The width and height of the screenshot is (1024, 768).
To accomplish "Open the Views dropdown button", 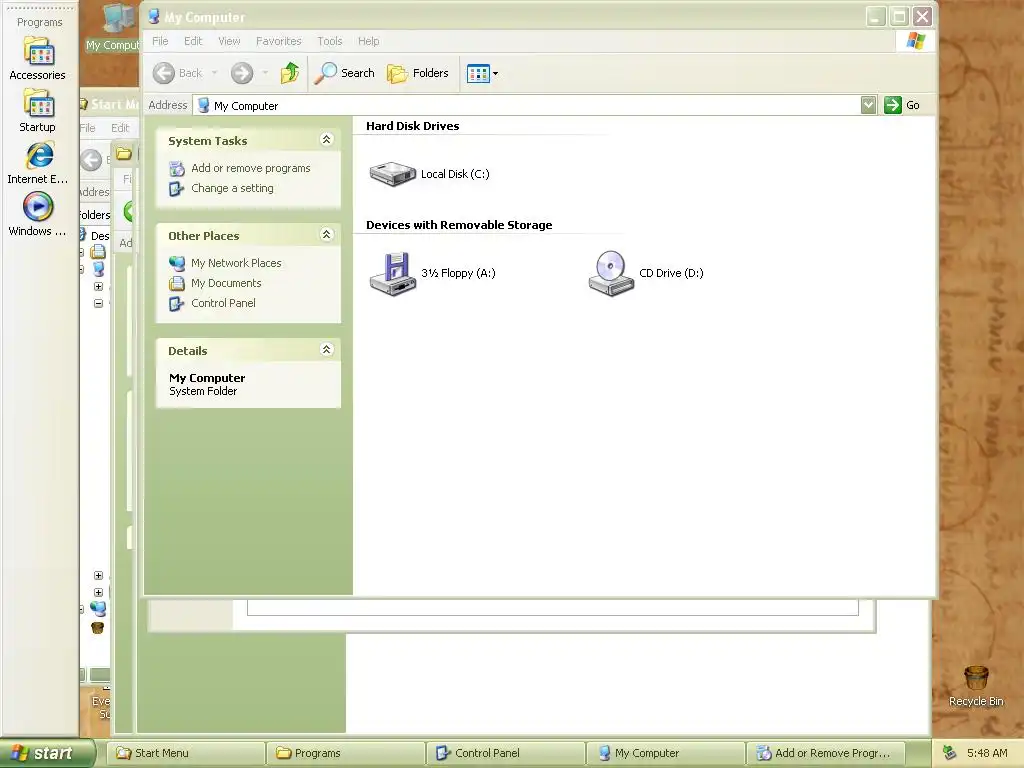I will coord(483,73).
